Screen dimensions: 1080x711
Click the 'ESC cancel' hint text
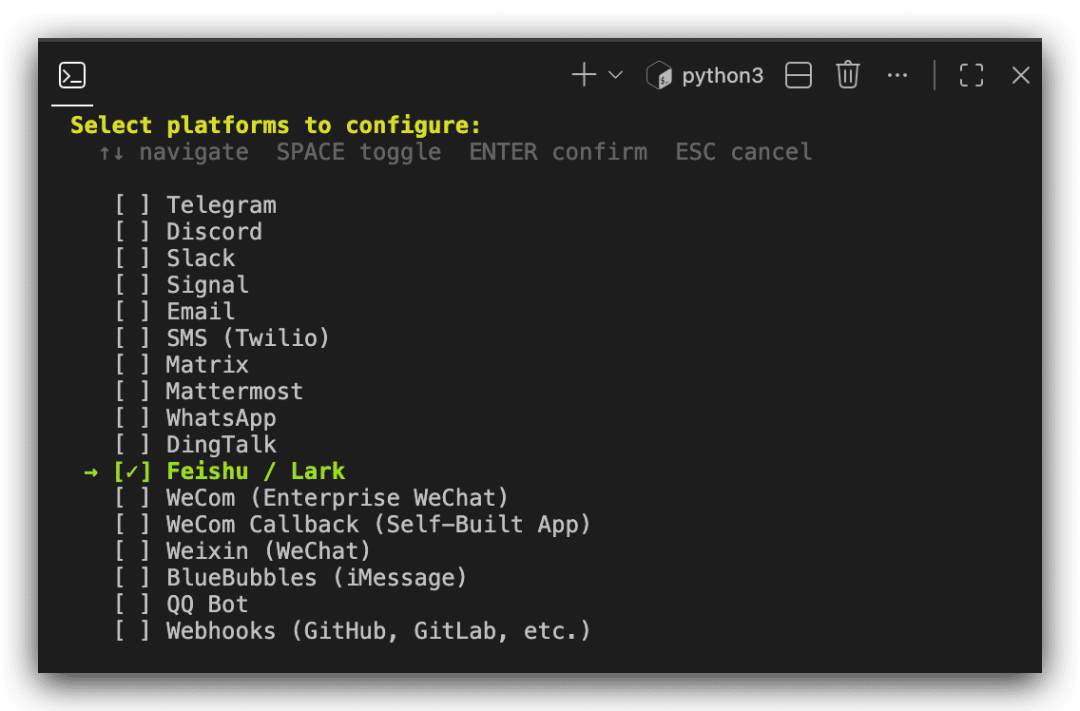tap(744, 152)
